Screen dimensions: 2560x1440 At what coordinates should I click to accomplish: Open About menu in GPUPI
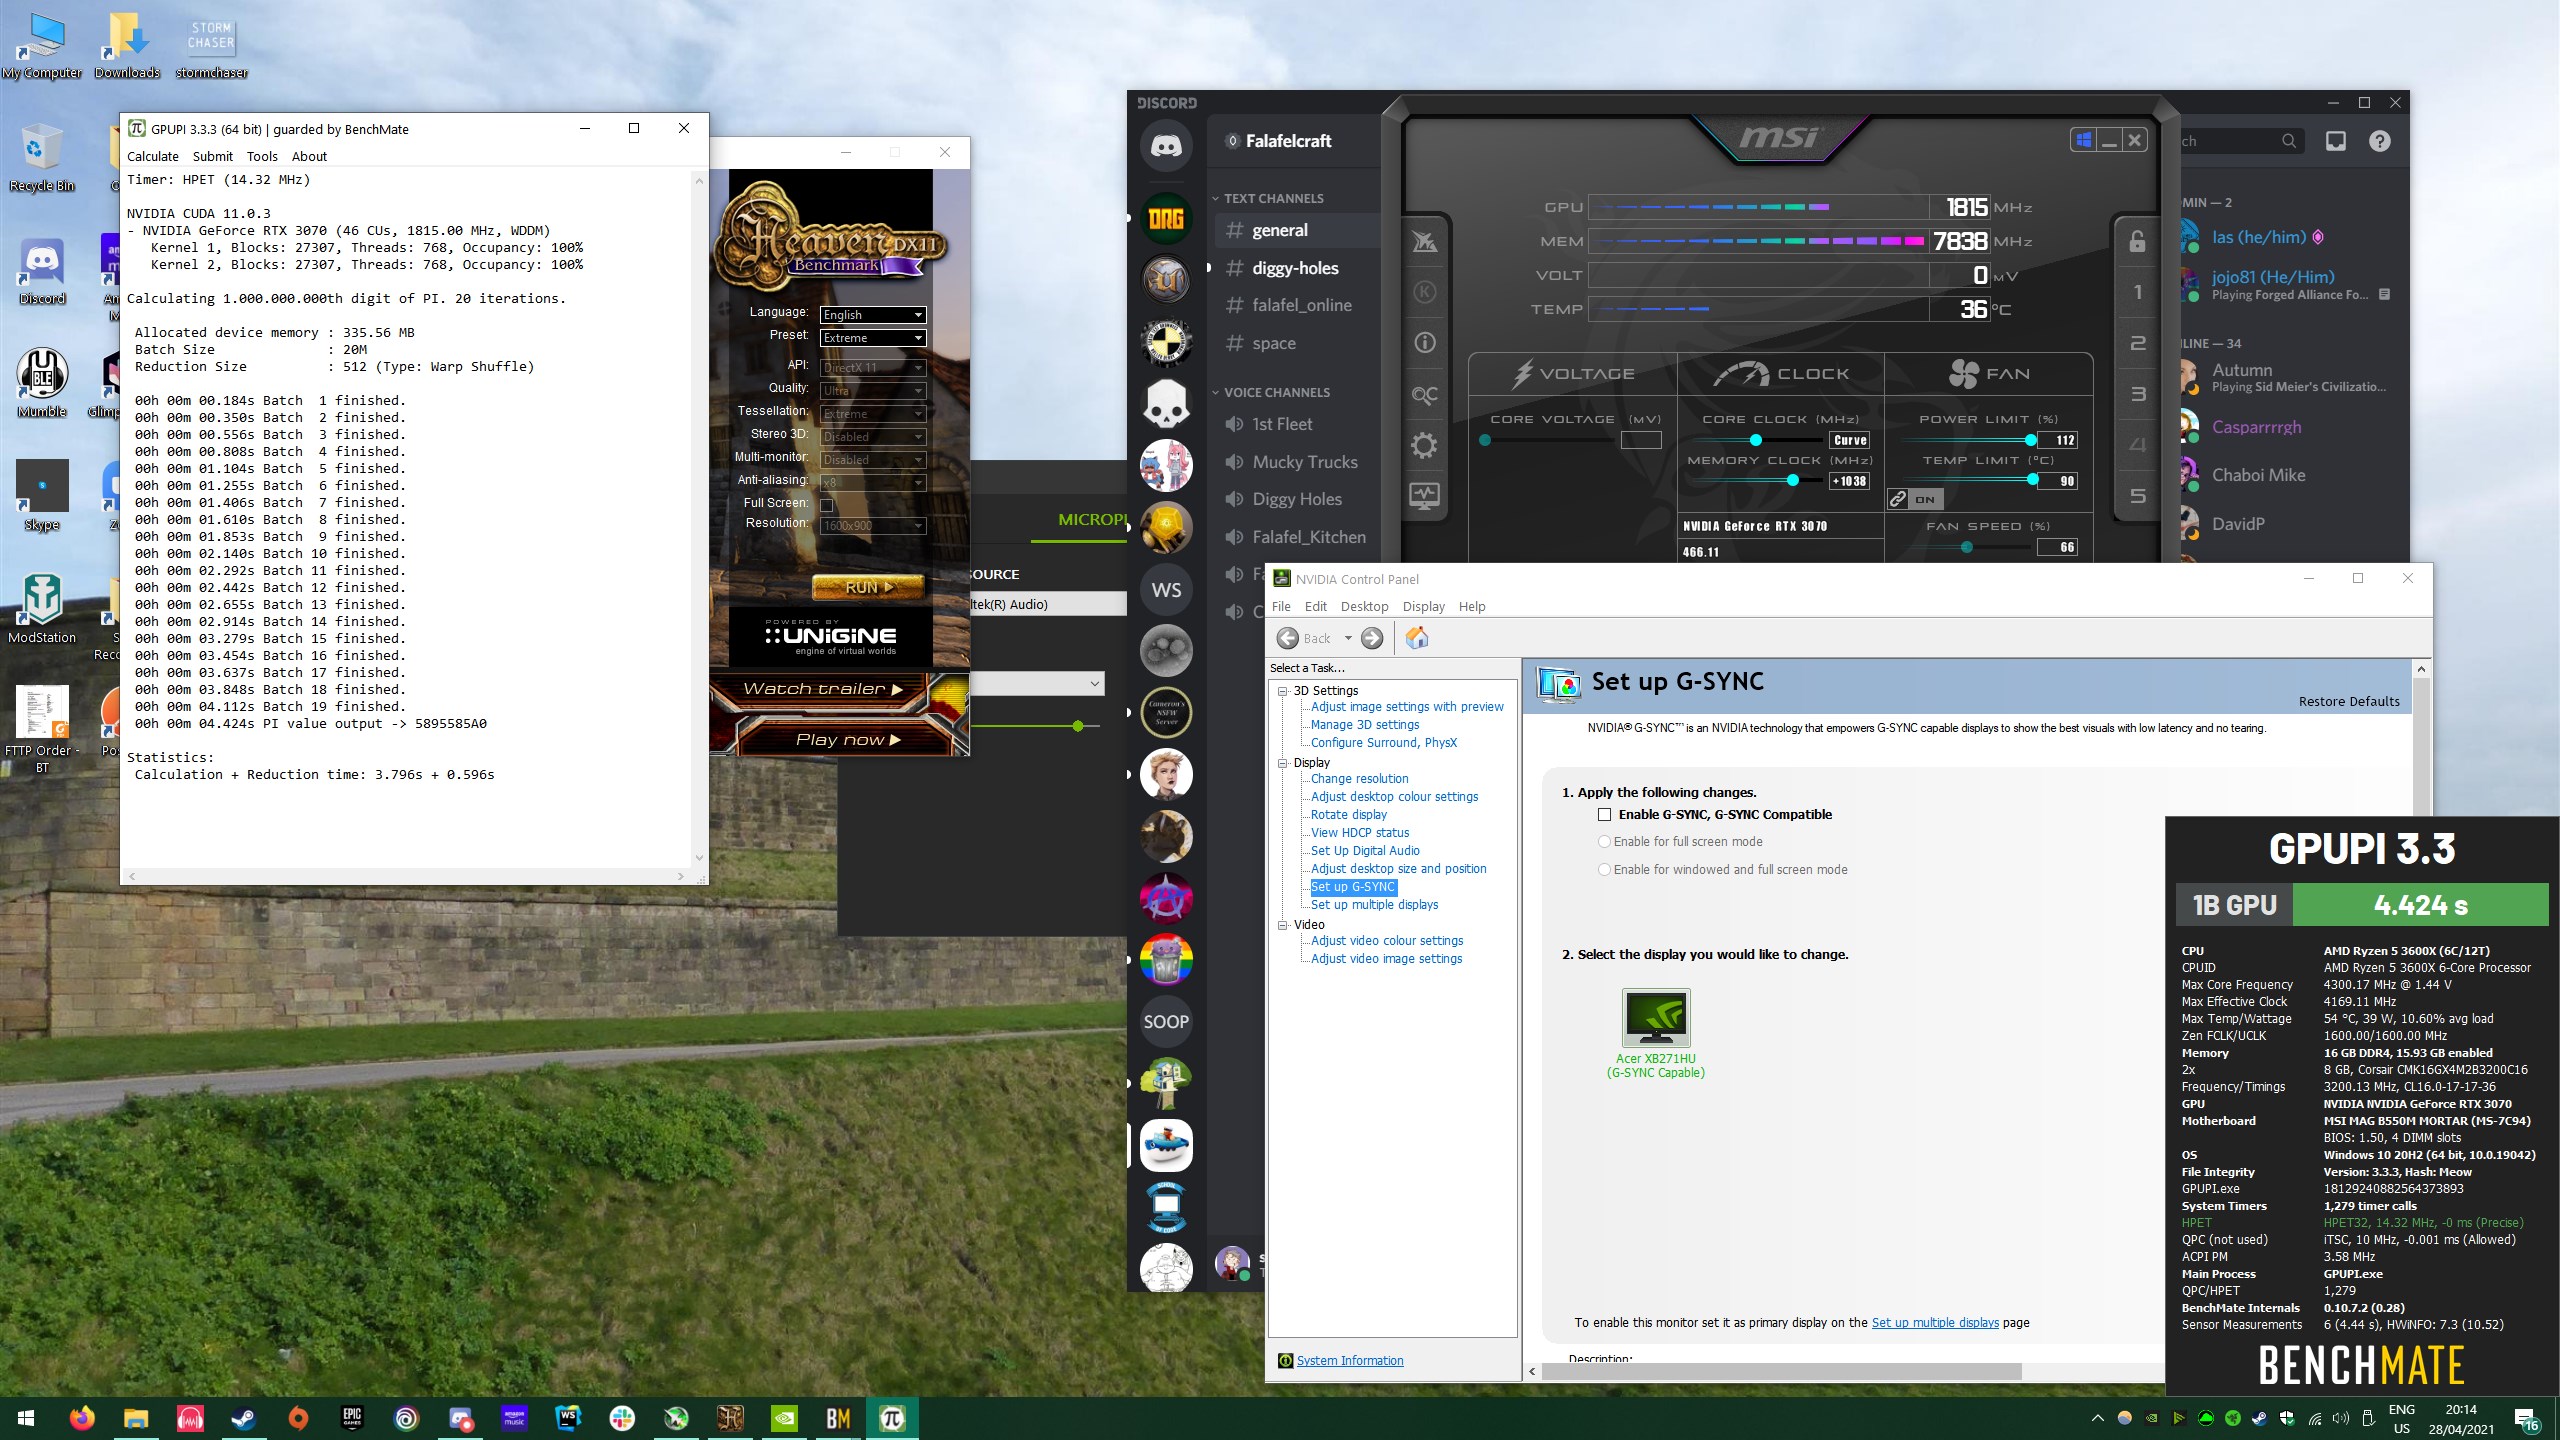coord(309,157)
